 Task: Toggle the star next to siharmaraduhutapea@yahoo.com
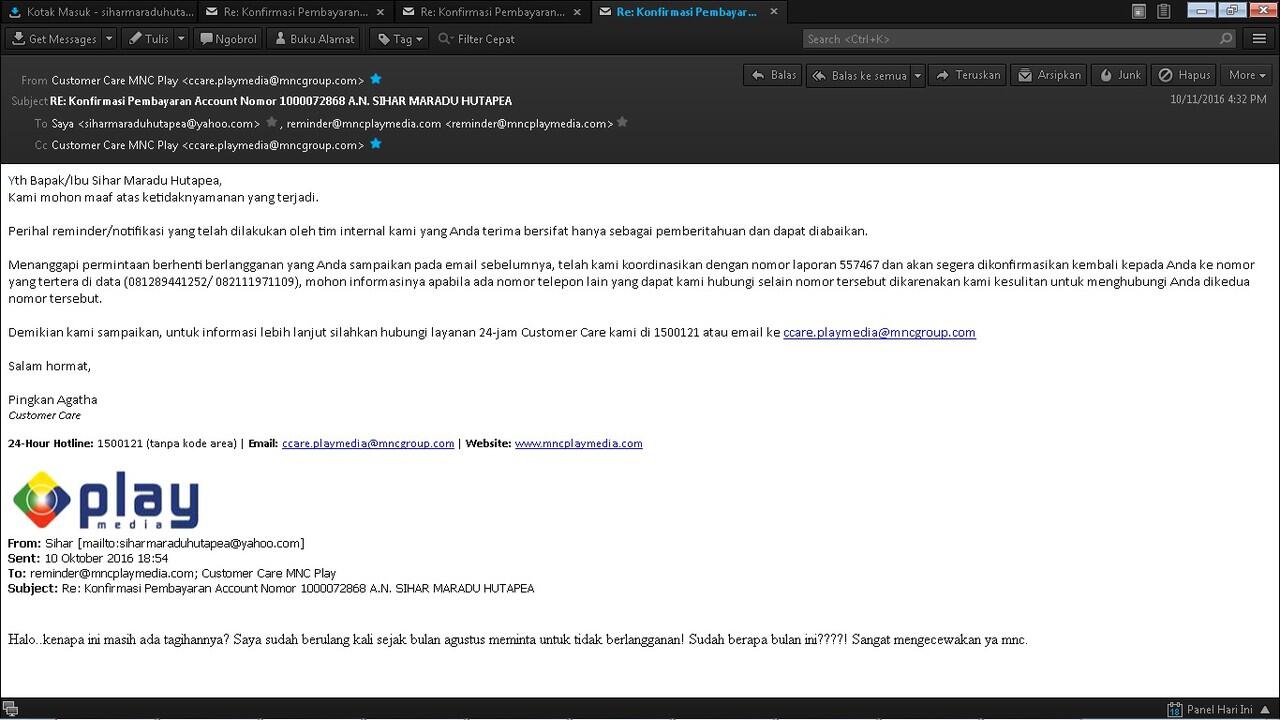point(271,122)
